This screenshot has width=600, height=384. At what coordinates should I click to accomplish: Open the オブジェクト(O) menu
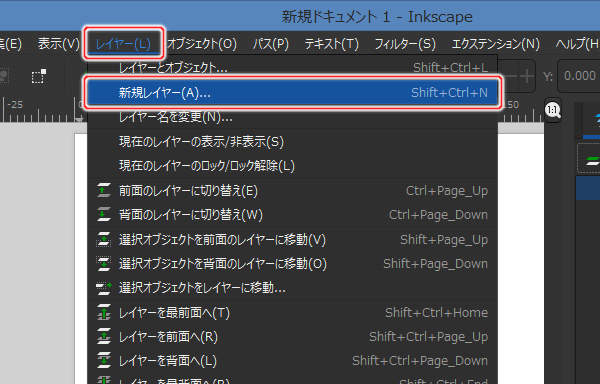[x=202, y=44]
